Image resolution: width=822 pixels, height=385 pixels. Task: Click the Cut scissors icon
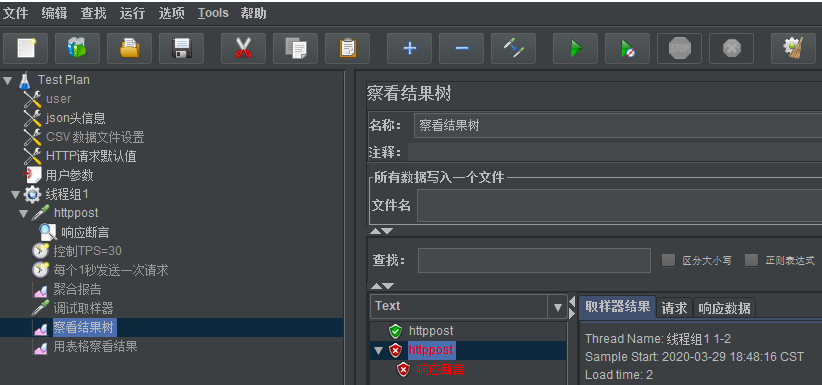pos(243,49)
